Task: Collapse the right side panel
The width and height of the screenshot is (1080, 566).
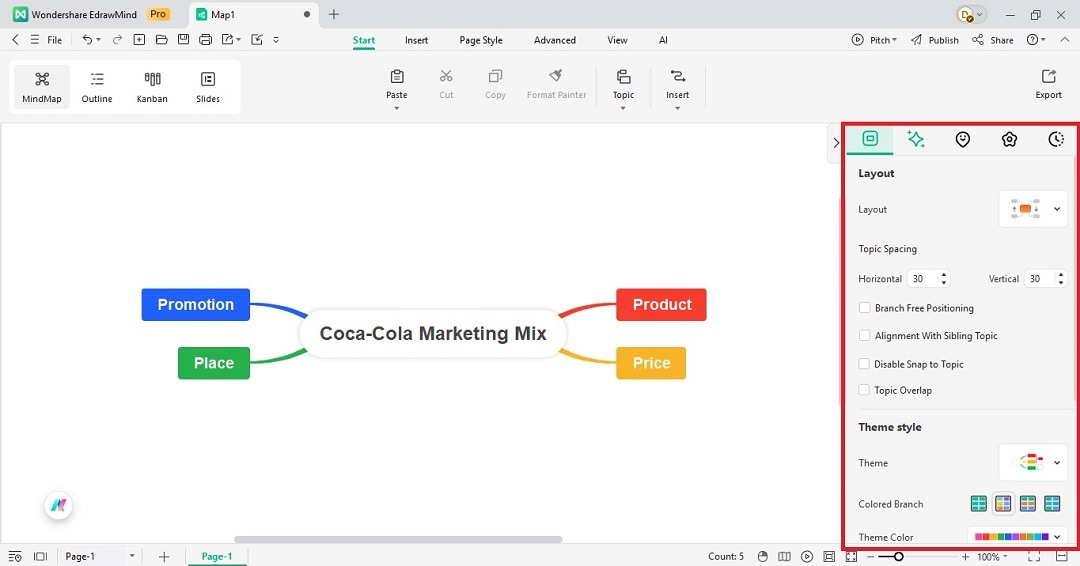Action: pos(835,143)
